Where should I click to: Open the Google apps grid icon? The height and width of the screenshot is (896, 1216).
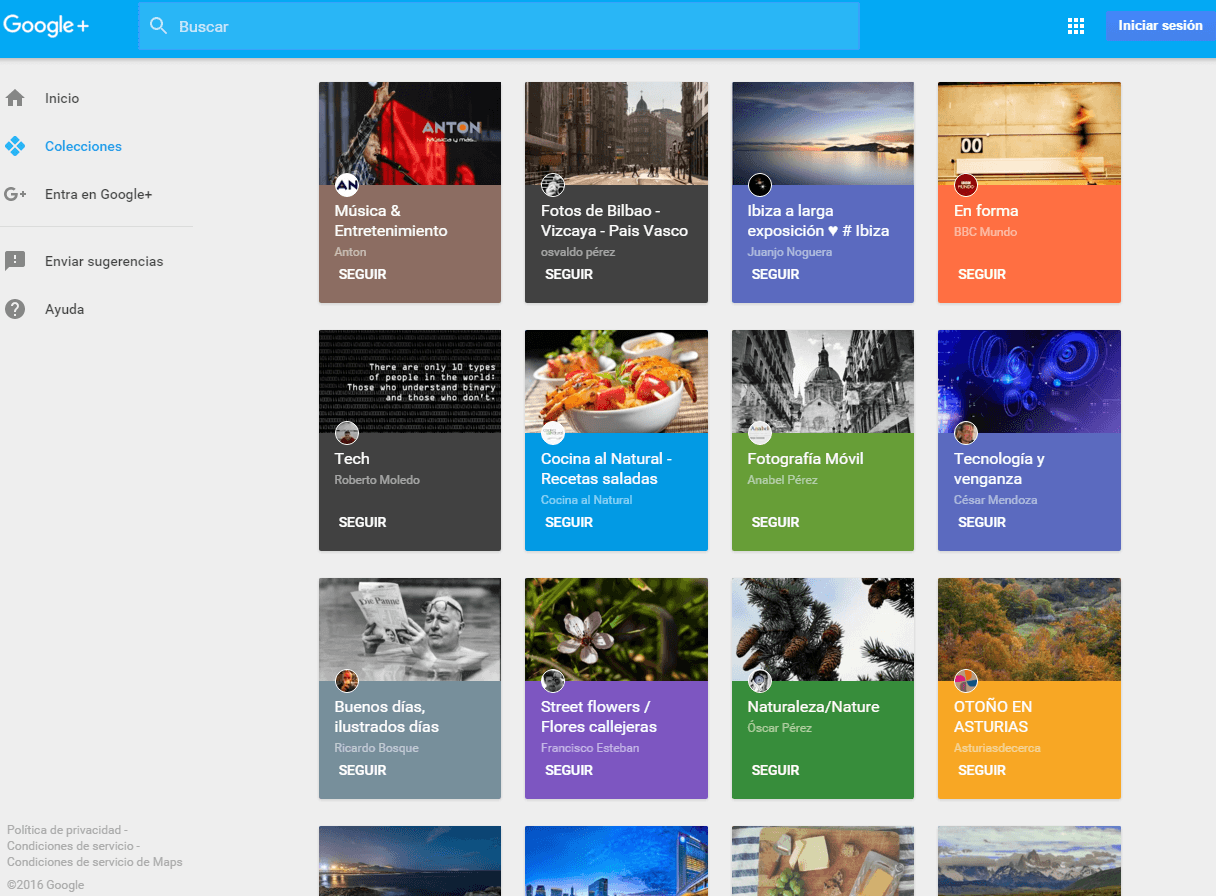[1076, 27]
